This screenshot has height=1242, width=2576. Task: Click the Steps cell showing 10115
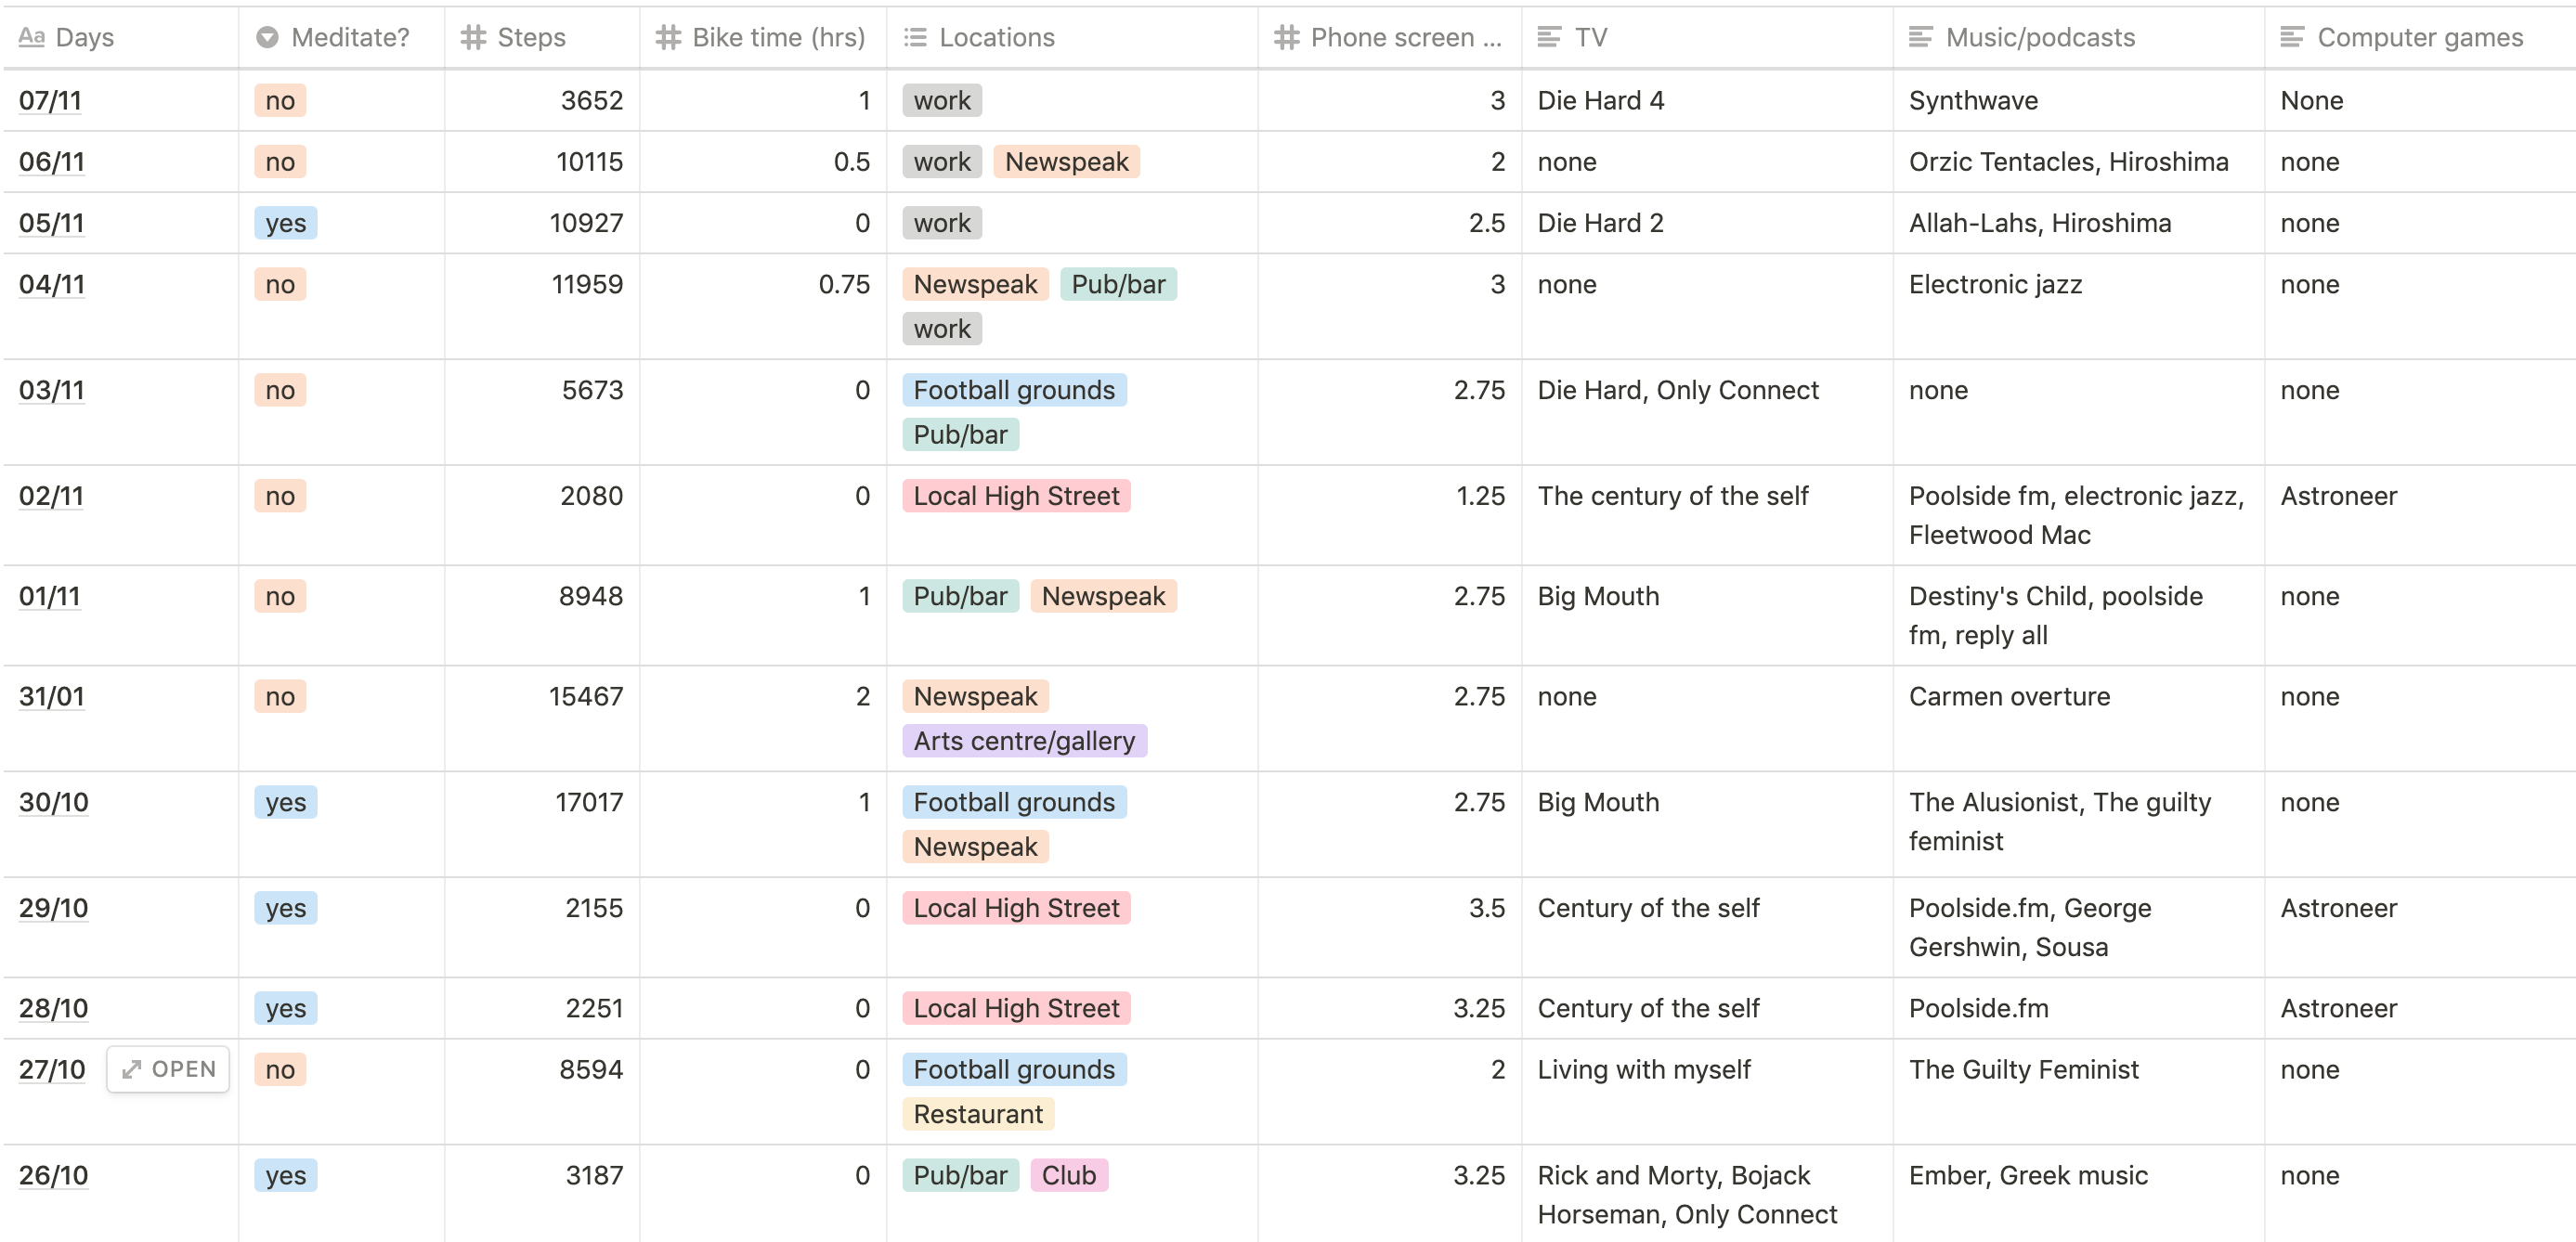pos(542,163)
